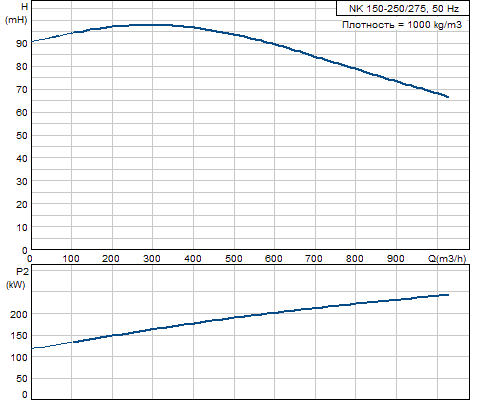Click the left start of the head curve
The height and width of the screenshot is (400, 500).
tap(32, 42)
